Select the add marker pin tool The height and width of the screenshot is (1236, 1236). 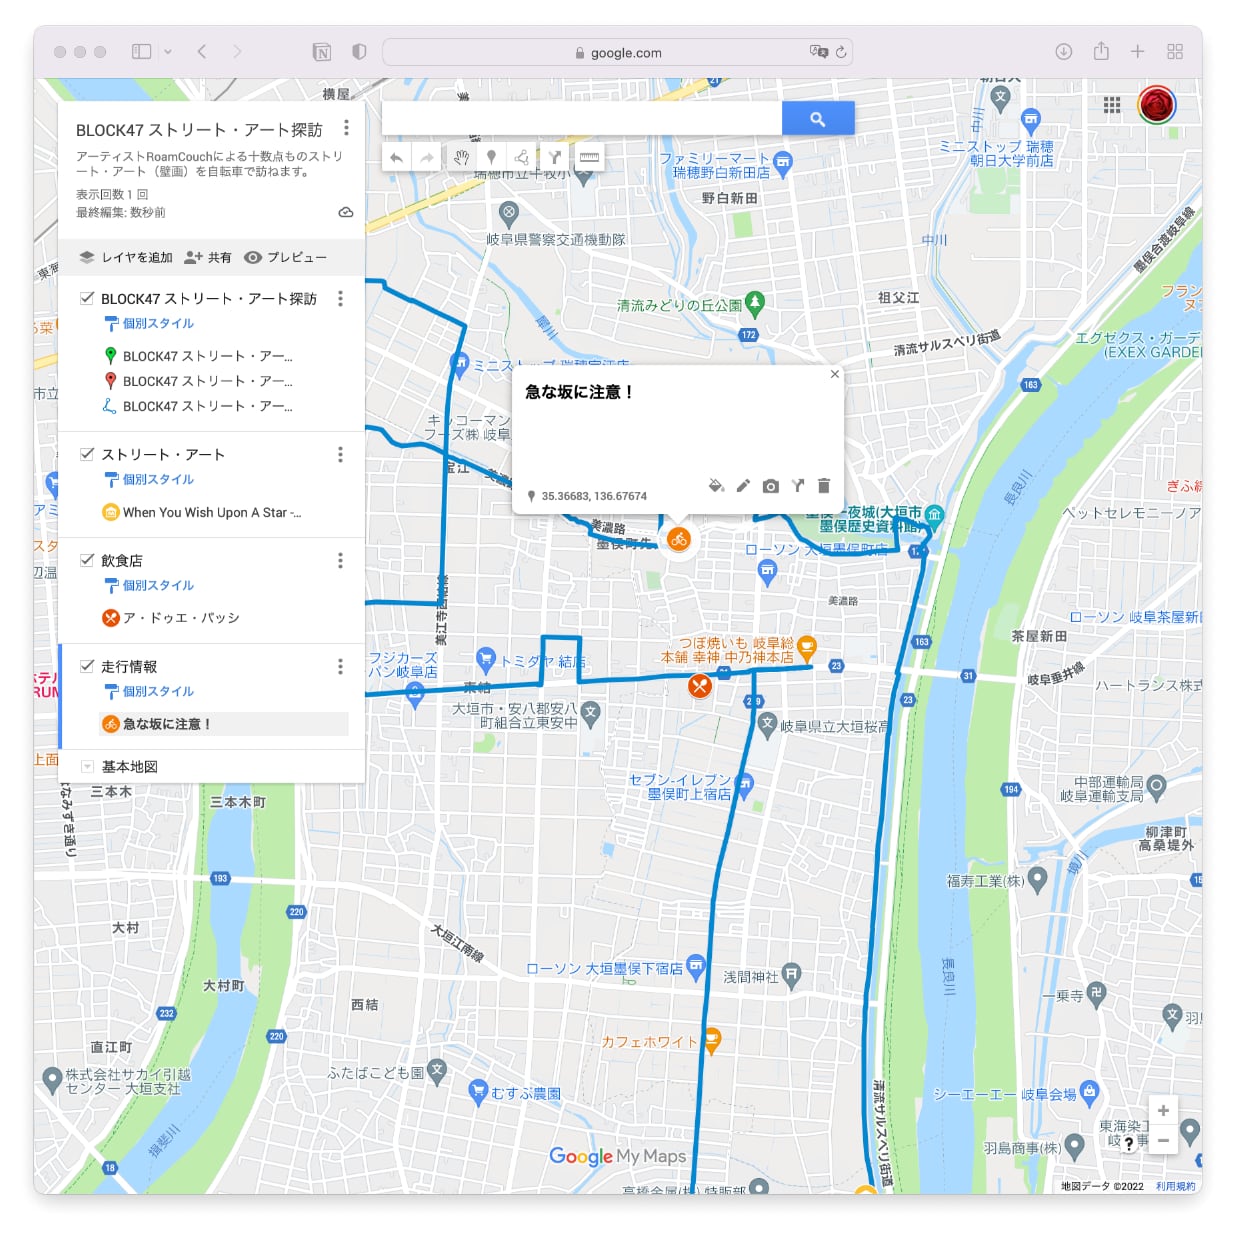pos(491,157)
